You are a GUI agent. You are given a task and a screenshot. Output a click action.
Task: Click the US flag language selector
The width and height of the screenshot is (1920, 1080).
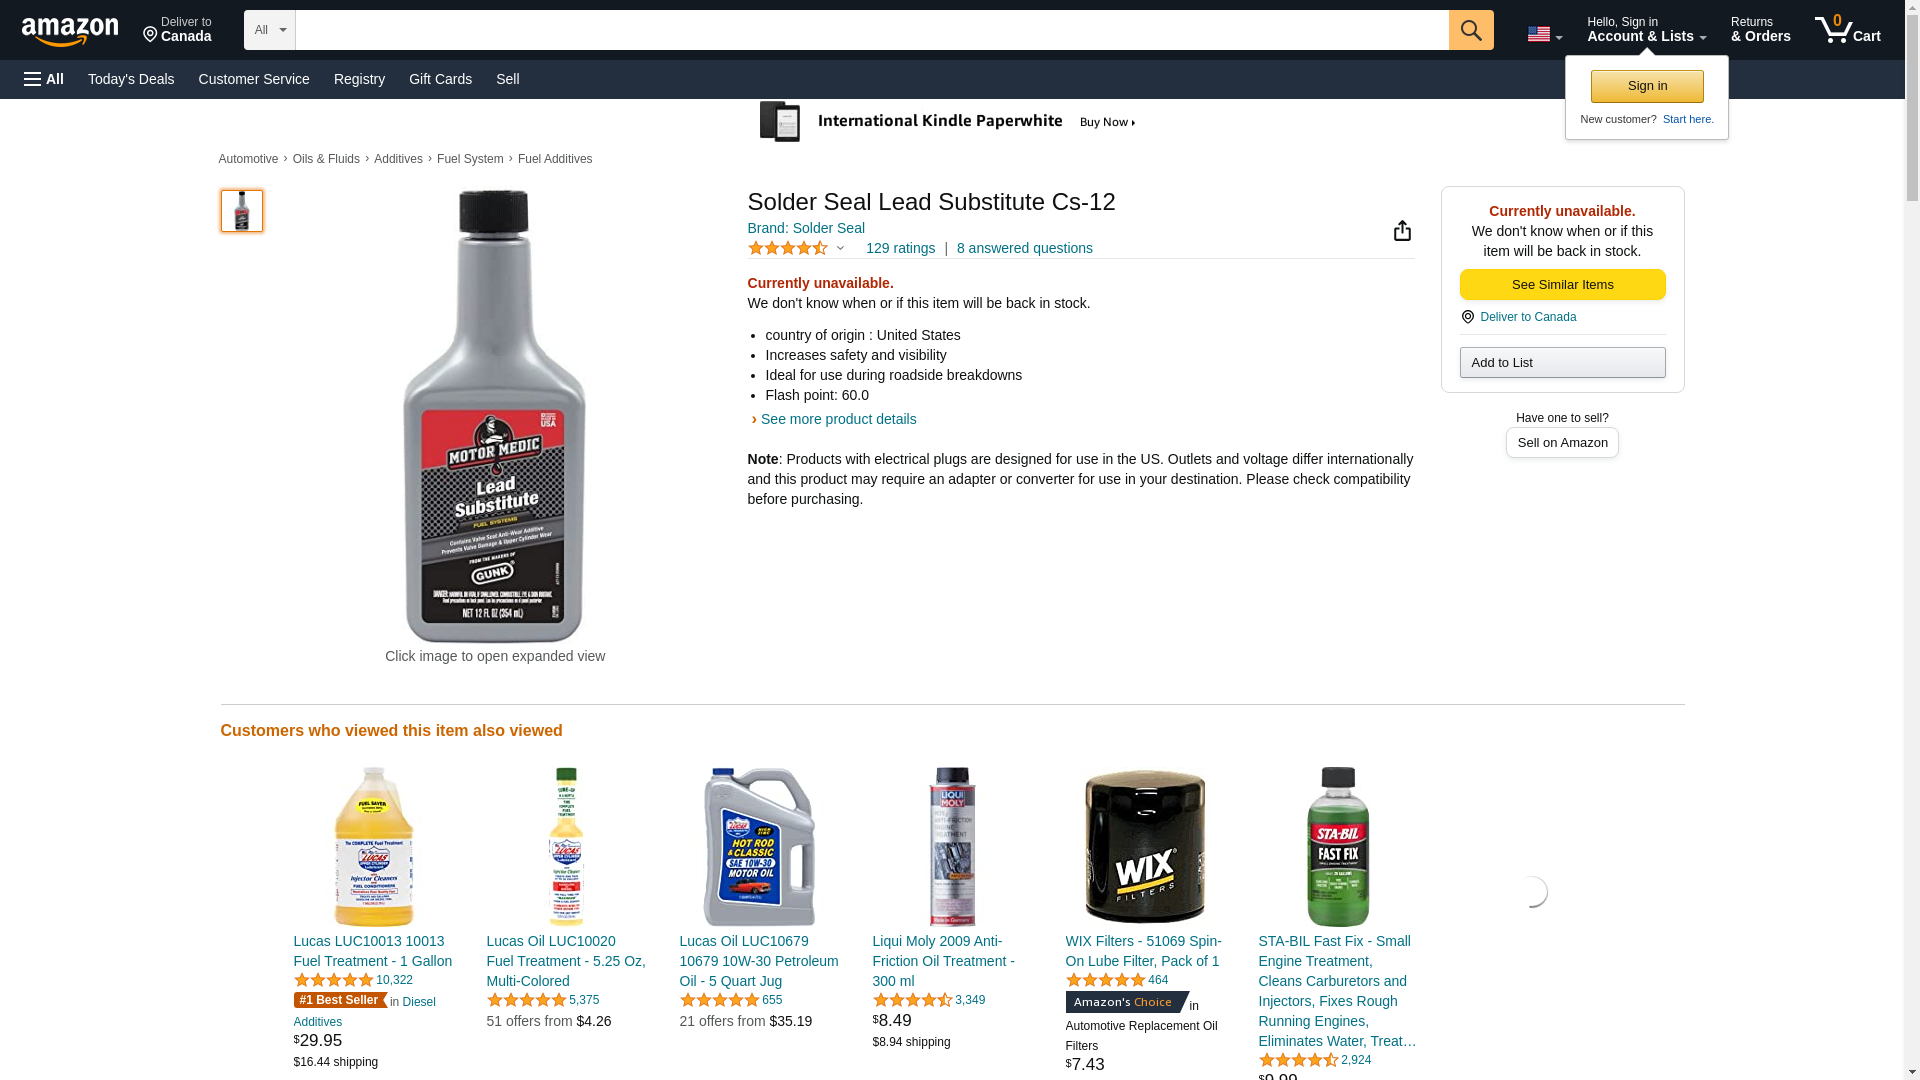pyautogui.click(x=1544, y=34)
